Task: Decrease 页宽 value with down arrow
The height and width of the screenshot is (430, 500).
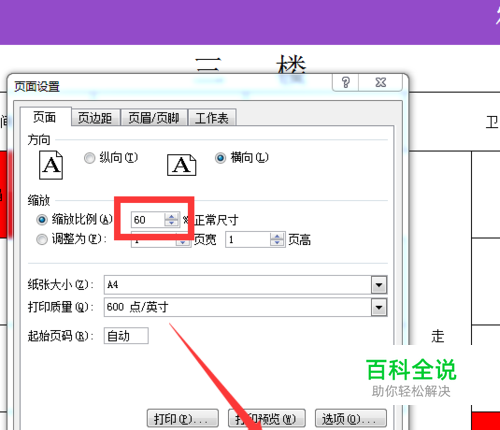Action: pyautogui.click(x=183, y=243)
